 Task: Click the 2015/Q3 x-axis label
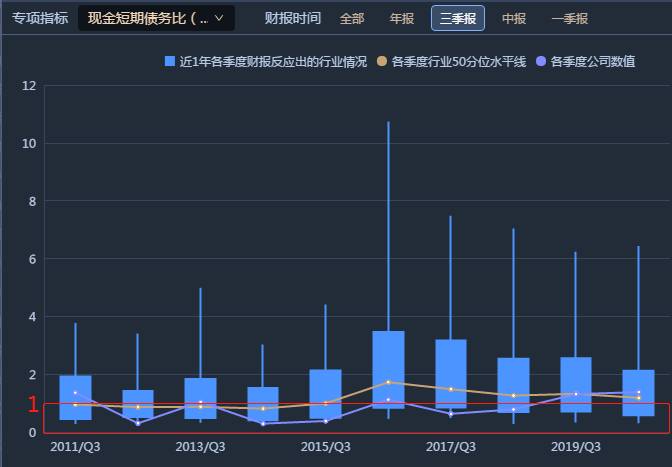coord(326,446)
